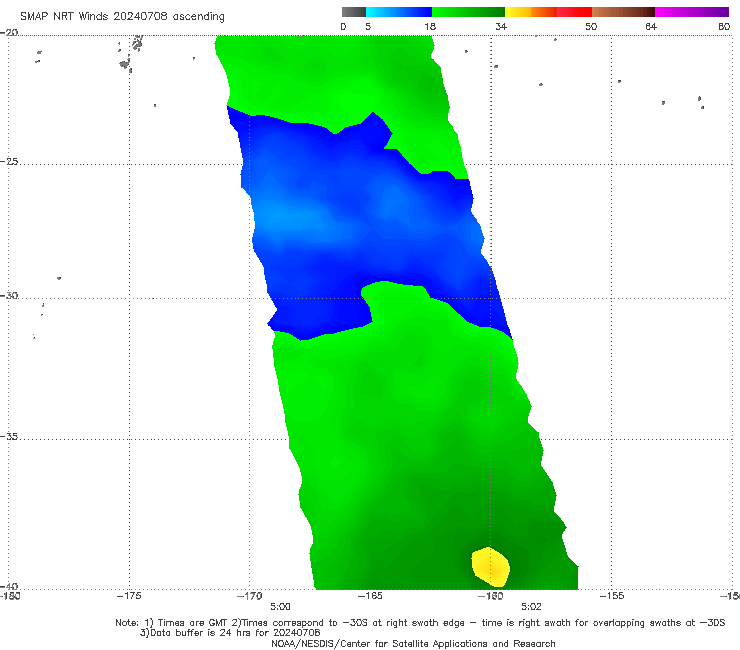The height and width of the screenshot is (650, 740).
Task: Click the longitude axis label '-160'
Action: 491,596
